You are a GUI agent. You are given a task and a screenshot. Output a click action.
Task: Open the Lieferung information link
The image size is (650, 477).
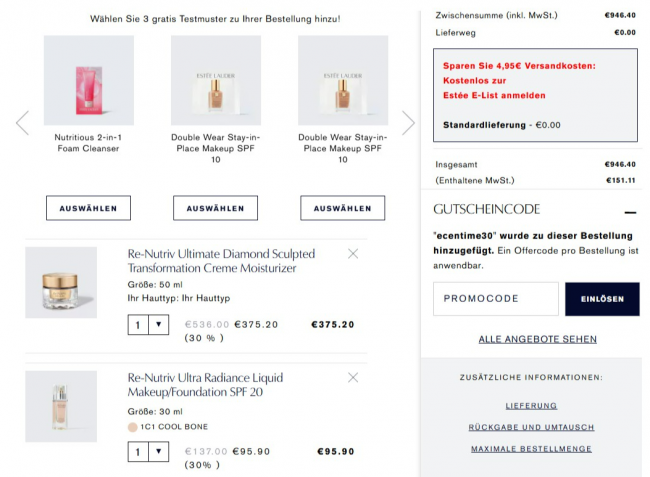(x=531, y=406)
